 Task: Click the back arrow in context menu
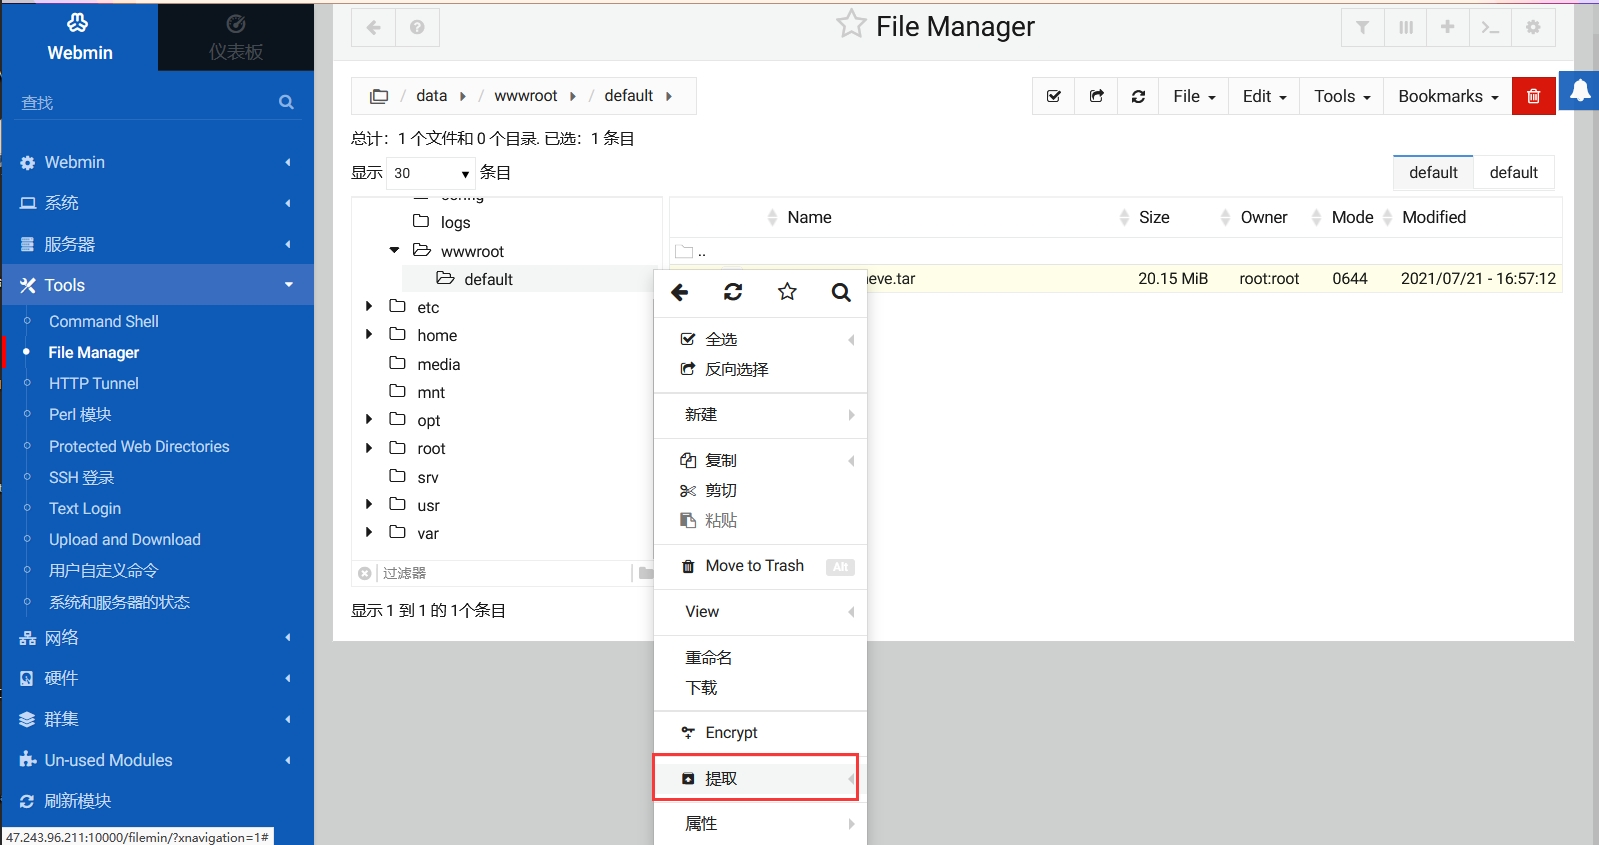[x=680, y=292]
